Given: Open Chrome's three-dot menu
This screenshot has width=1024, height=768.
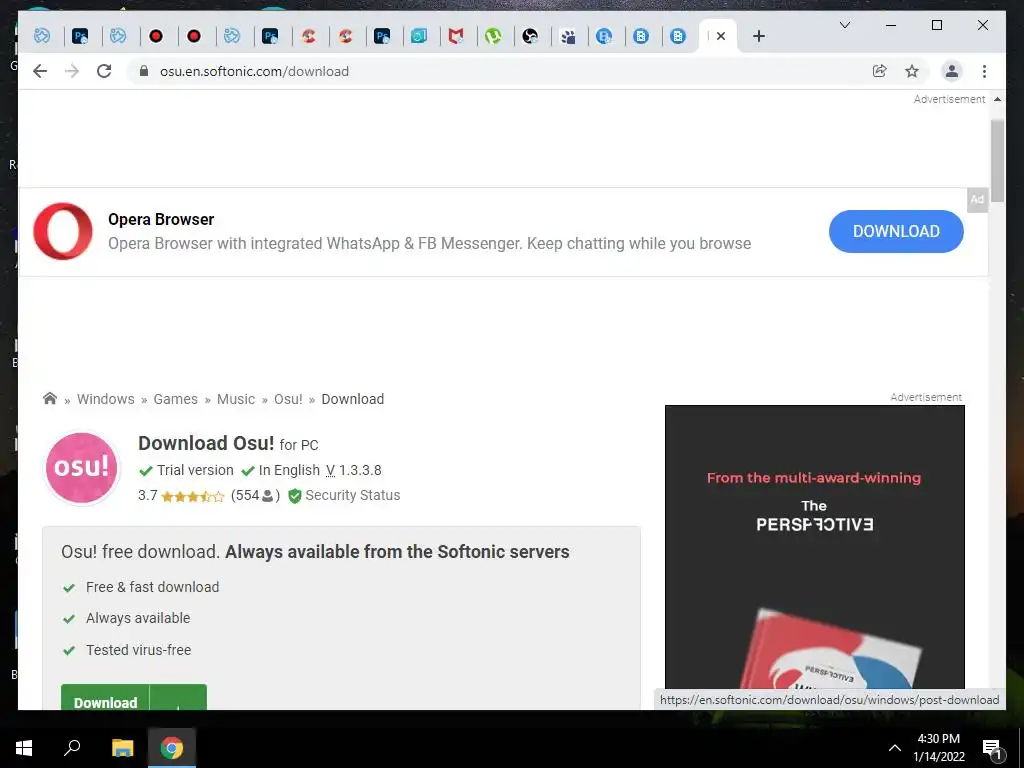Looking at the screenshot, I should (984, 71).
